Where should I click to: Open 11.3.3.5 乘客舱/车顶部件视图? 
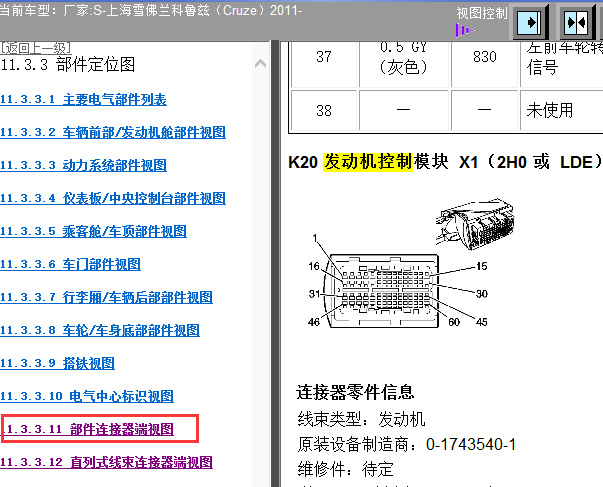point(93,232)
